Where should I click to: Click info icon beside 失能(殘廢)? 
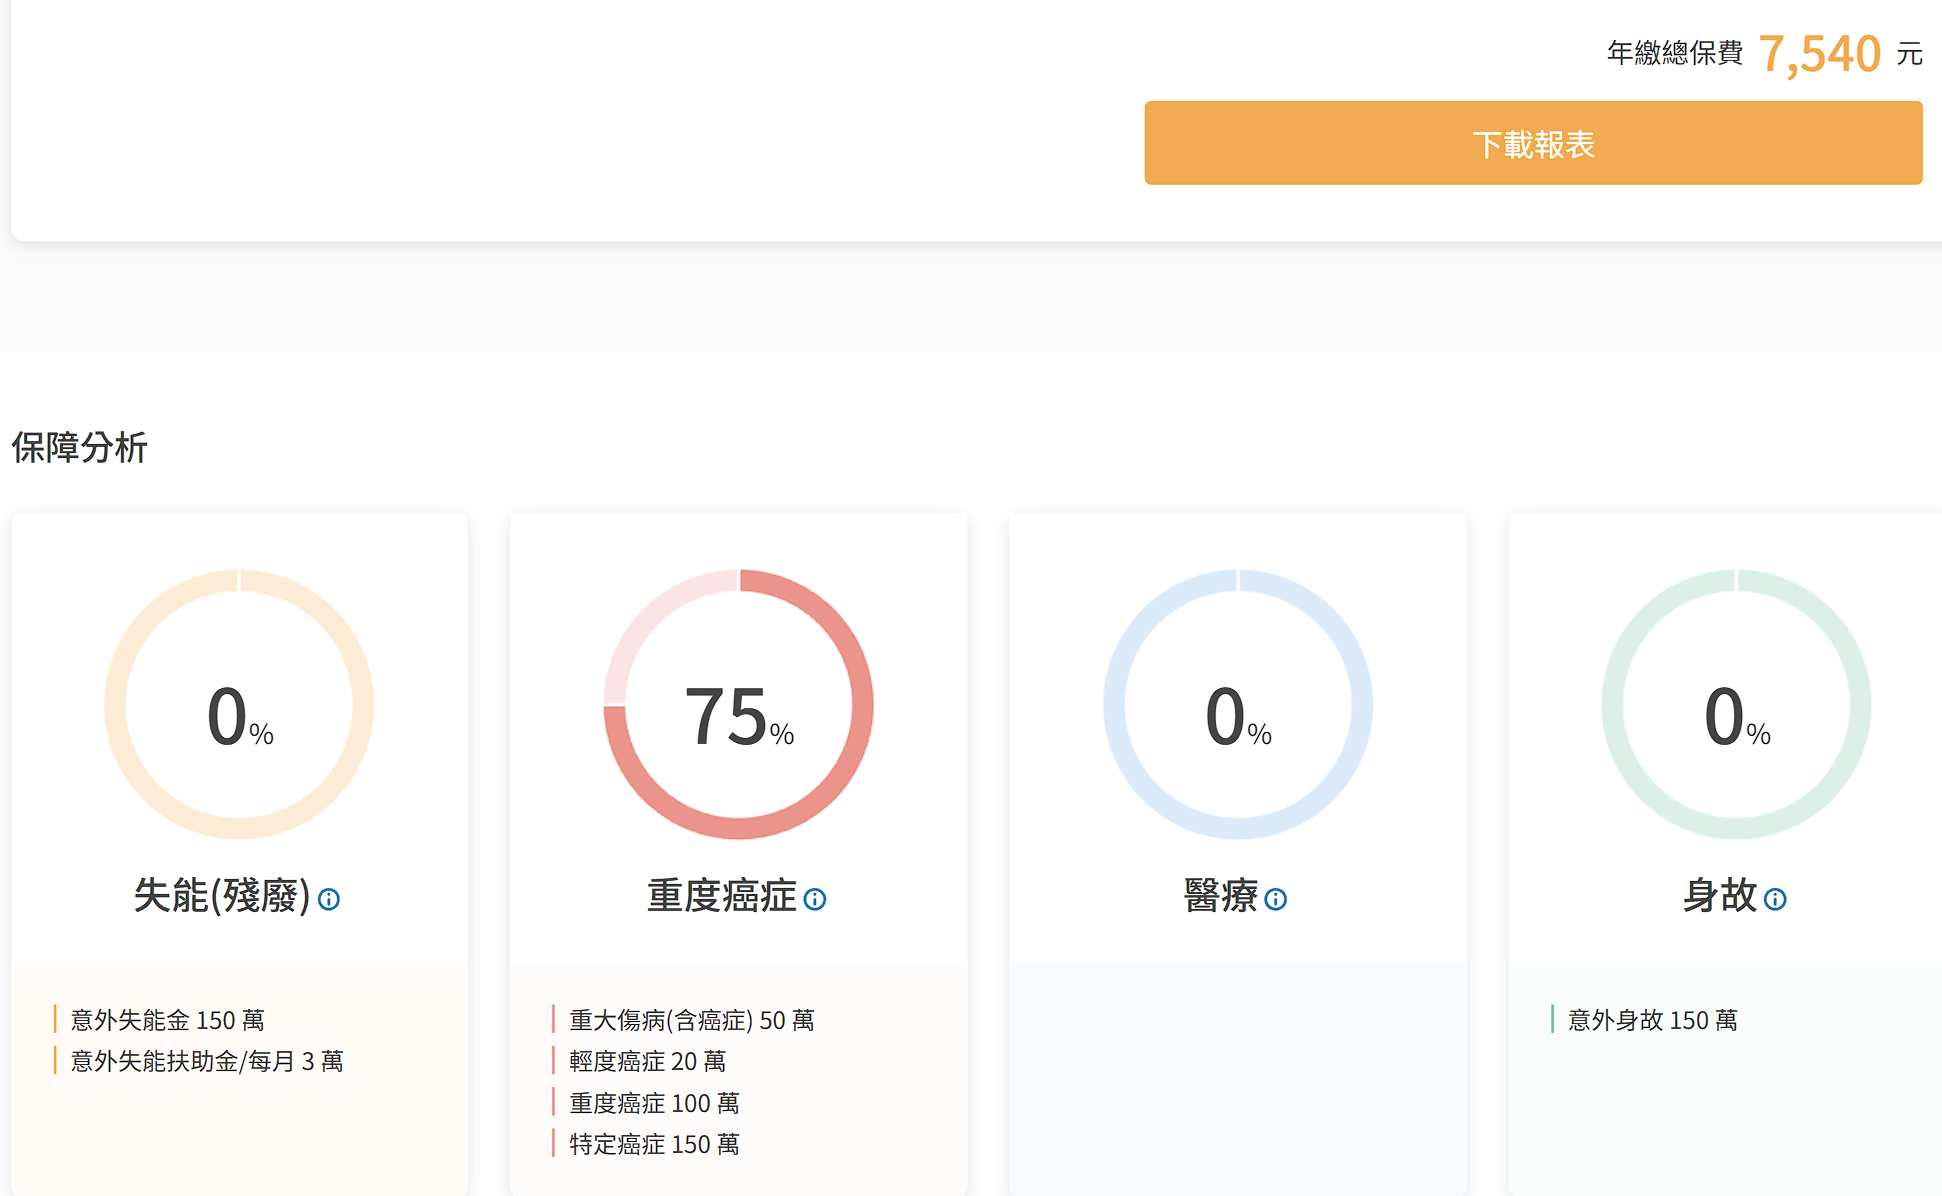pyautogui.click(x=329, y=899)
